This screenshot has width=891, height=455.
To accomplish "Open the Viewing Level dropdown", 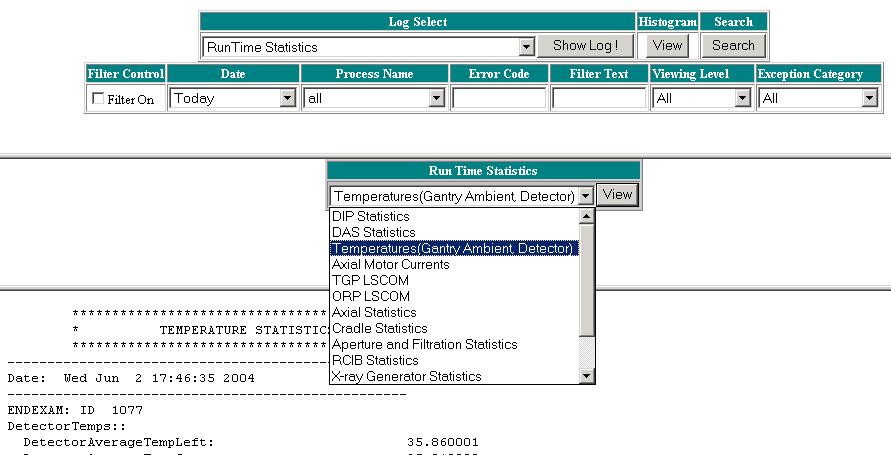I will coord(742,98).
